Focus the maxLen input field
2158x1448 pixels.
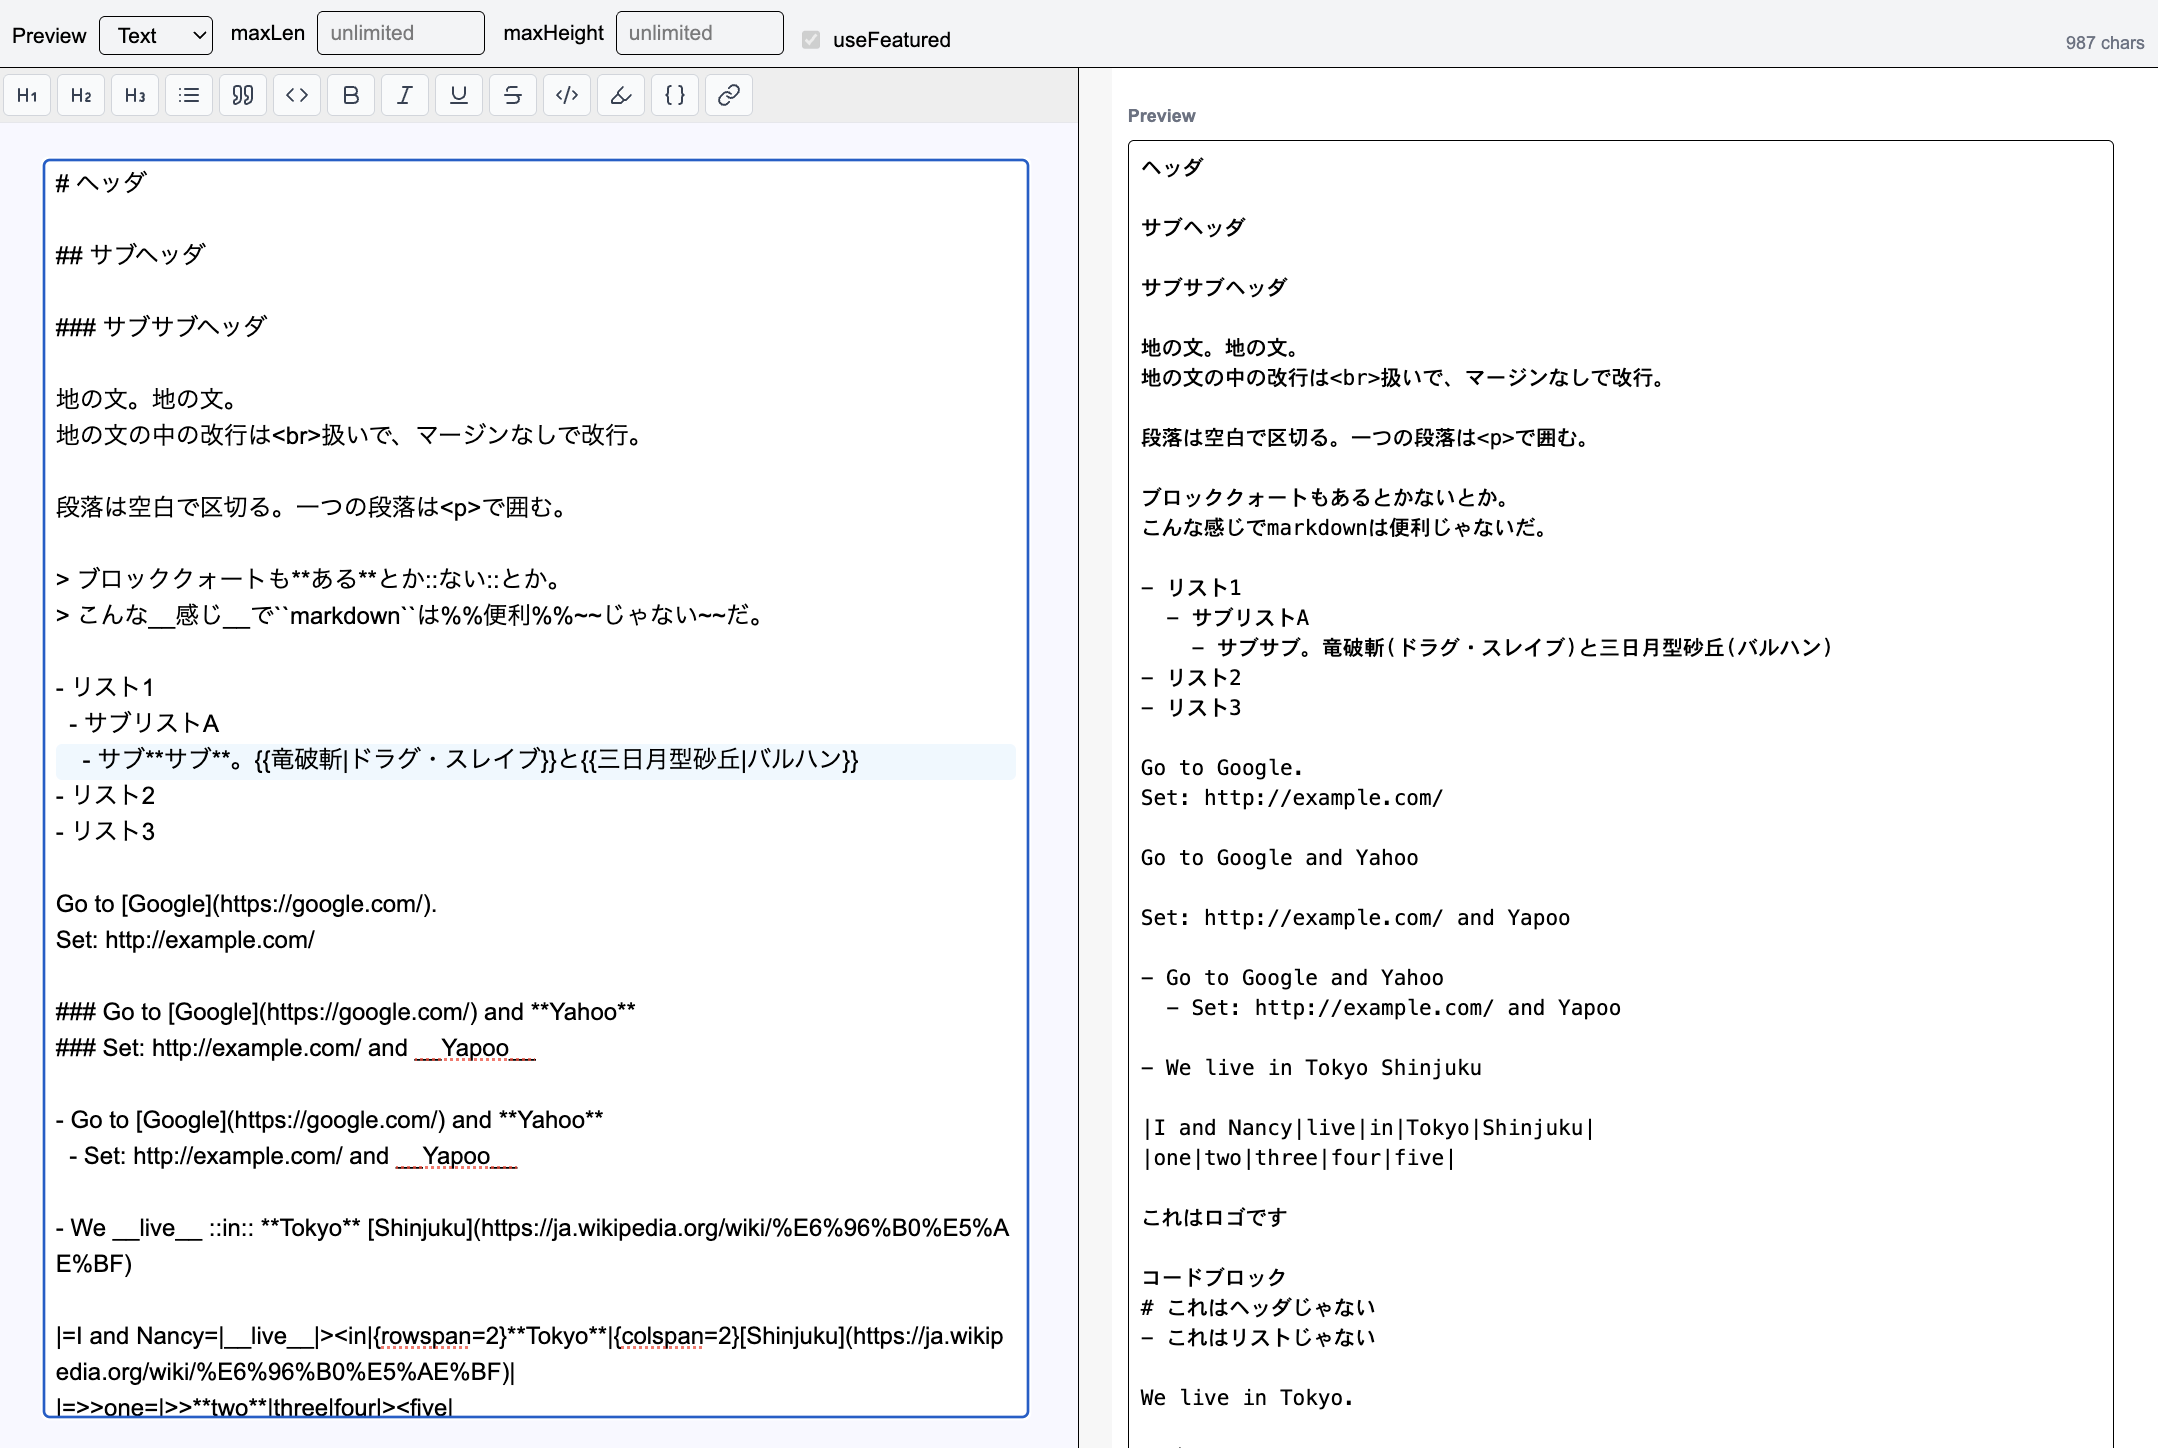[x=401, y=33]
